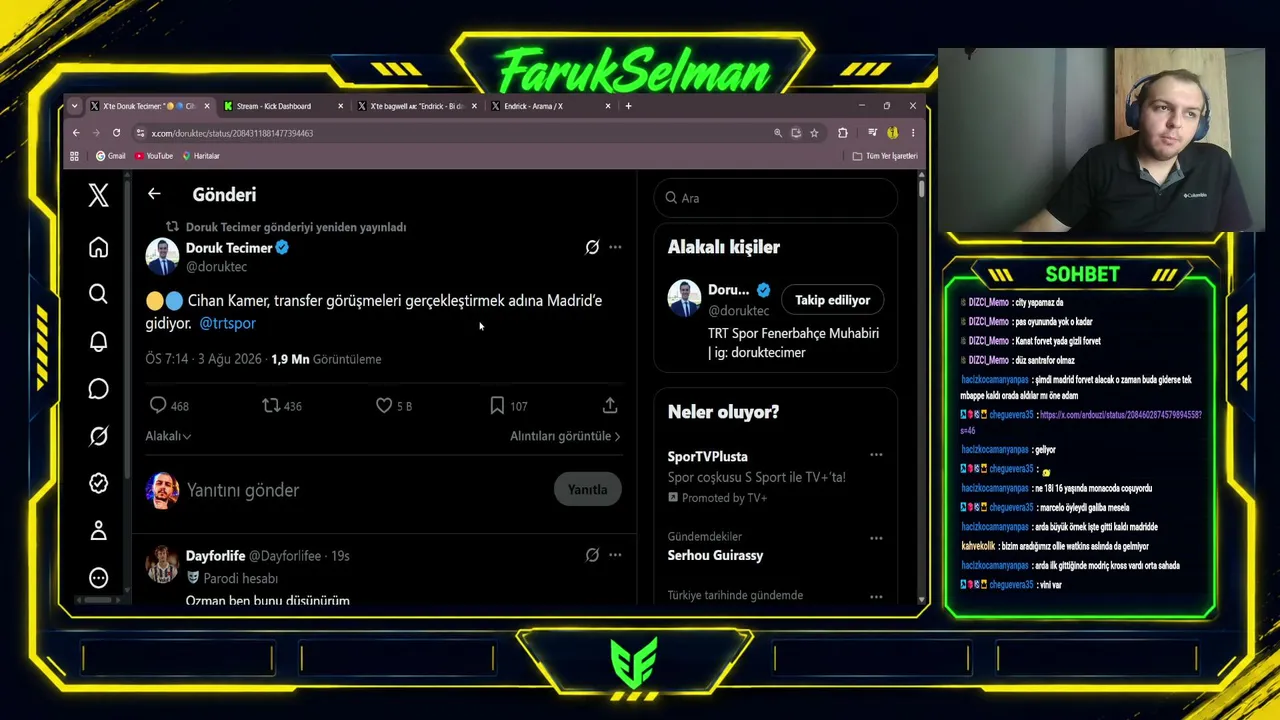Open Alıntıları görüntüle quotes link
The image size is (1280, 720).
565,436
